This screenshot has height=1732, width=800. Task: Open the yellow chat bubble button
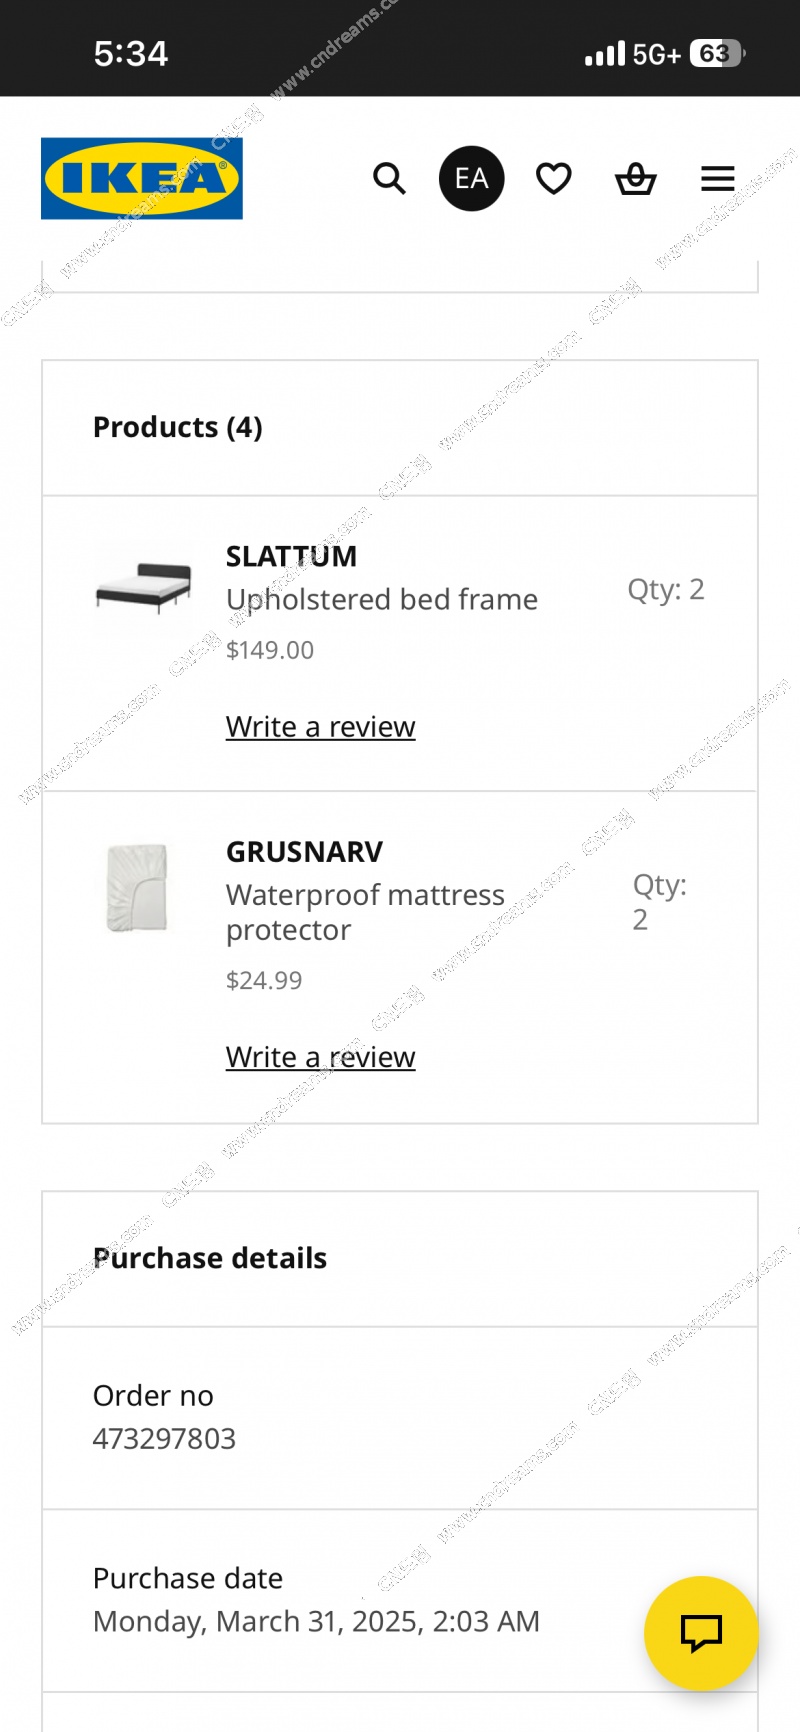(x=700, y=1632)
